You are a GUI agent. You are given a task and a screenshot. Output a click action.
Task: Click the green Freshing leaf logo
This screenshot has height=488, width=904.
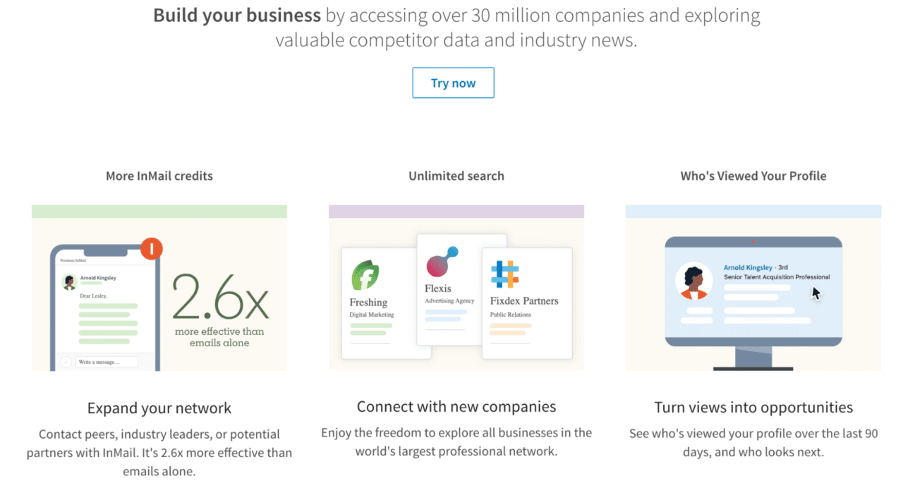click(366, 275)
